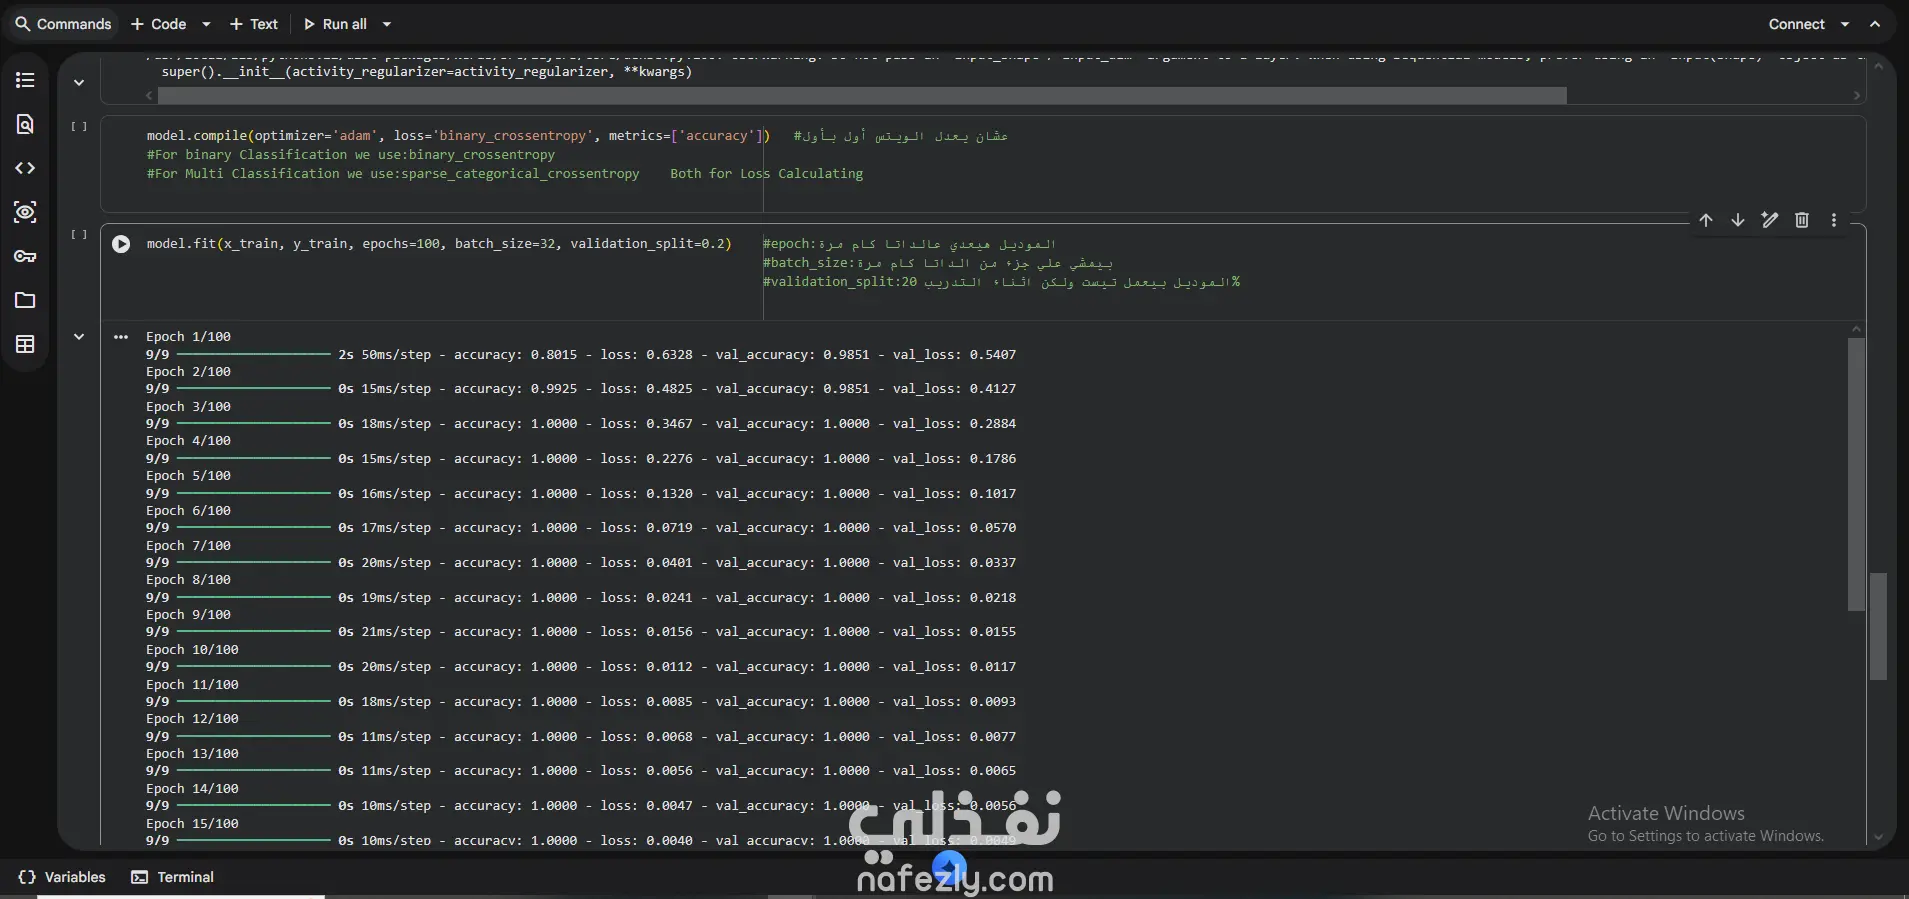Viewport: 1909px width, 899px height.
Task: Open Find and replace sidebar icon
Action: click(25, 124)
